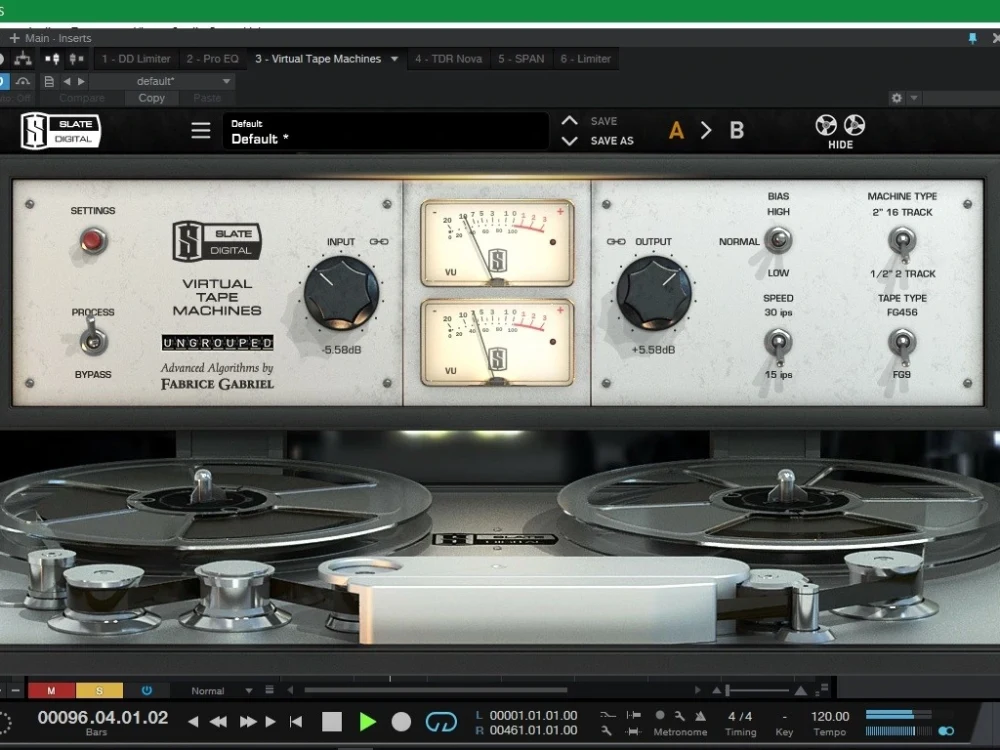This screenshot has height=750, width=1000.
Task: Expand Virtual Tape Machines tab dropdown arrow
Action: pyautogui.click(x=395, y=59)
